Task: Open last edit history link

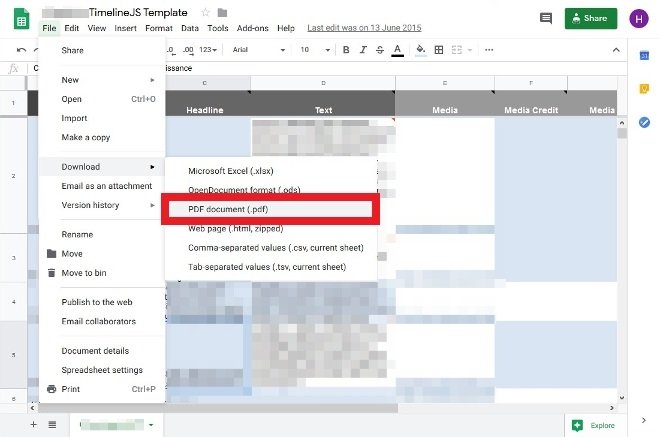Action: [364, 28]
